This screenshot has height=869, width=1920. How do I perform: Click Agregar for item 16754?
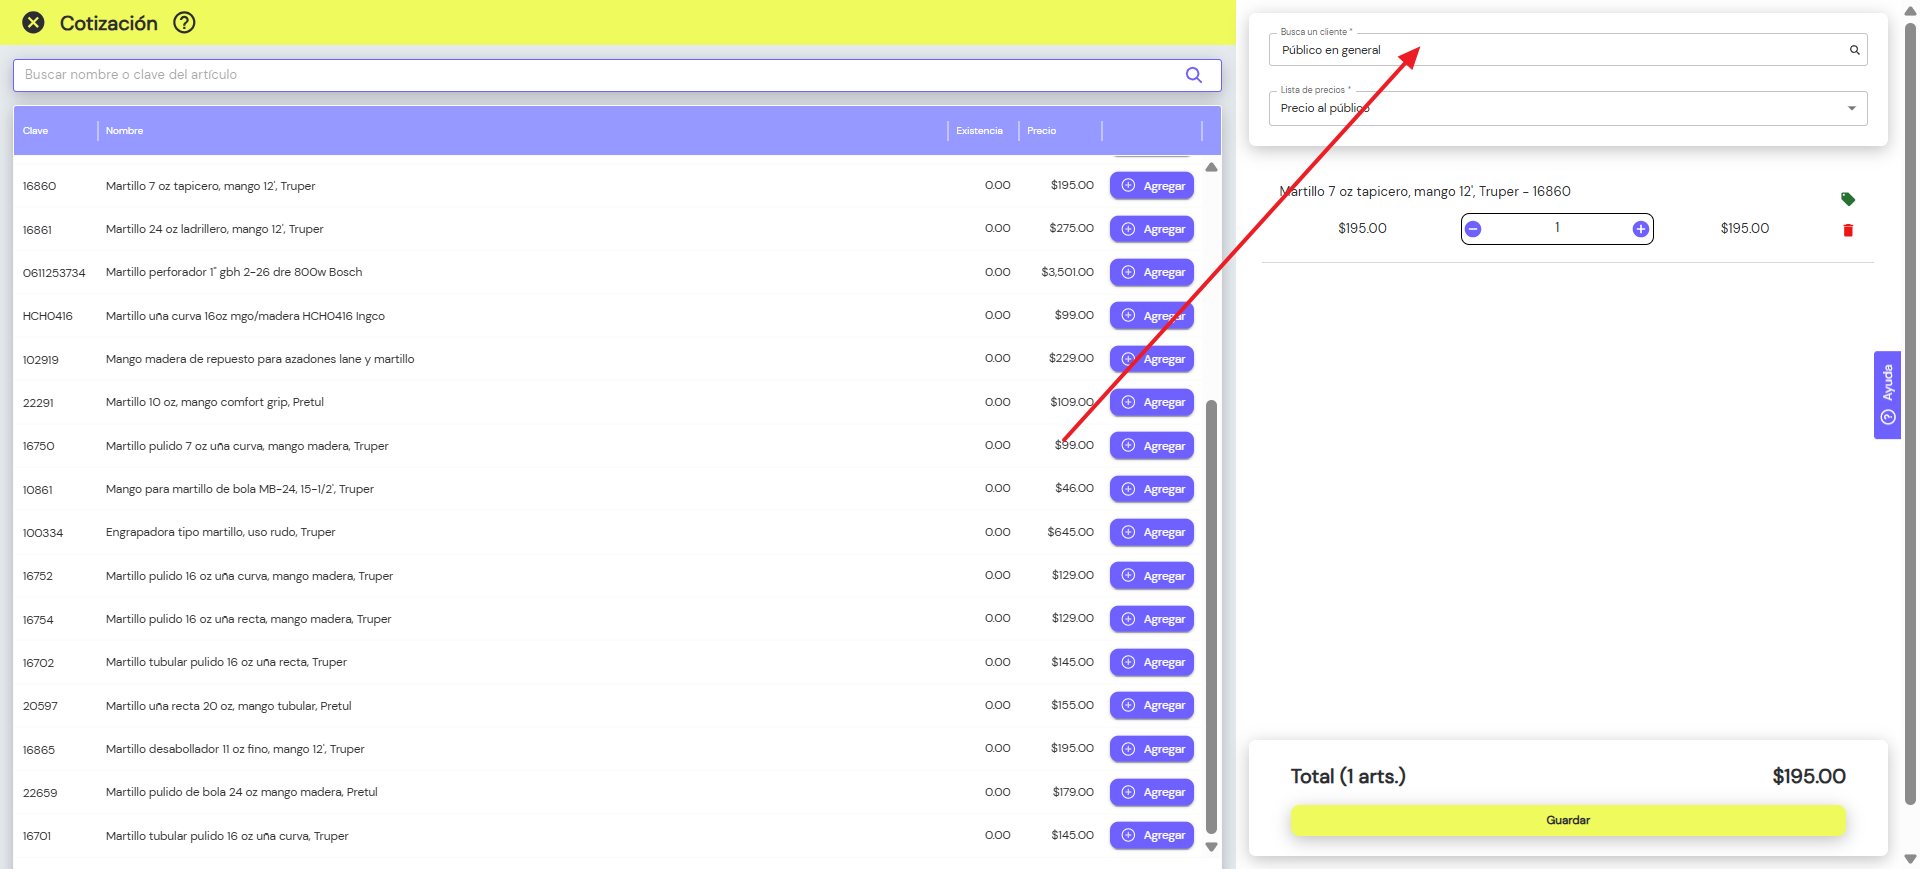(x=1152, y=619)
